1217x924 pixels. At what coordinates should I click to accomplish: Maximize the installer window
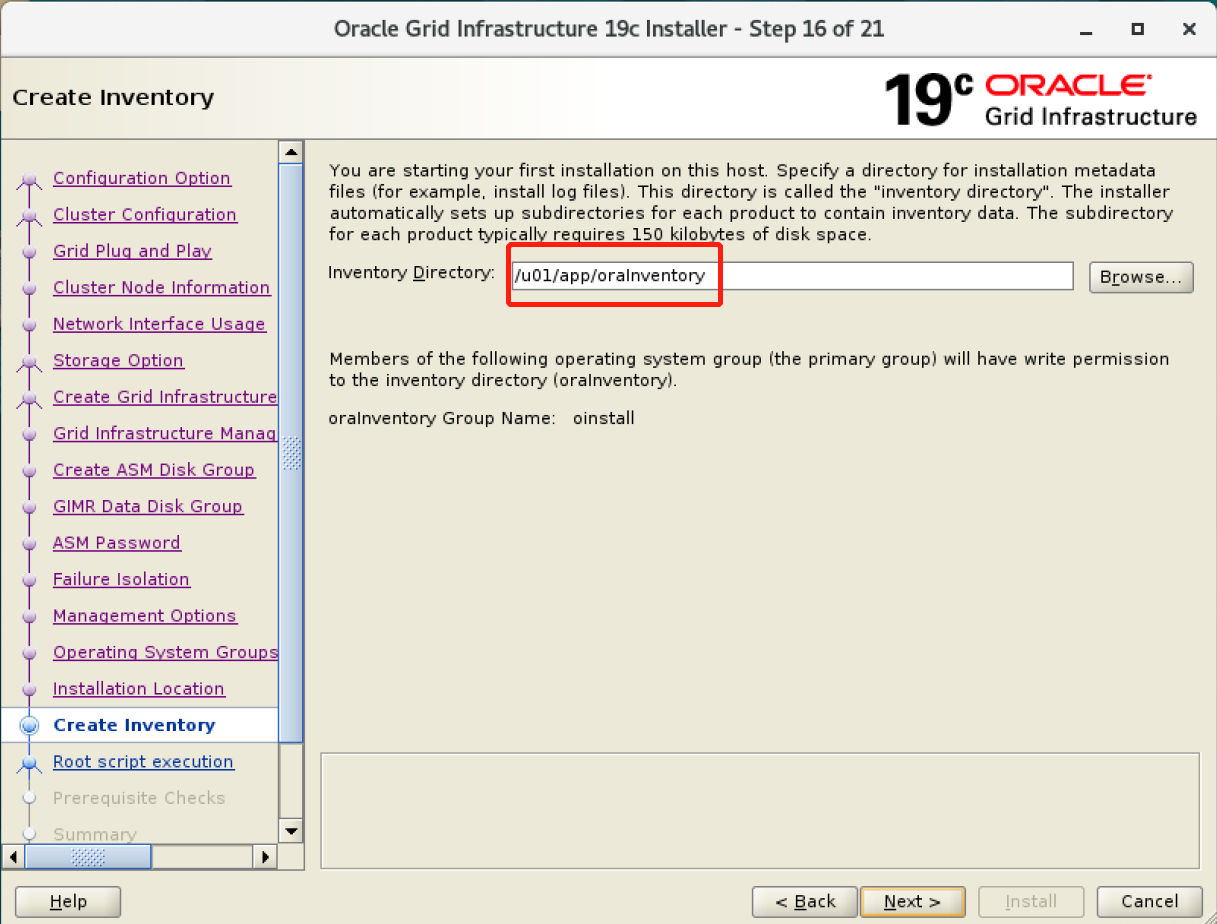(1137, 29)
